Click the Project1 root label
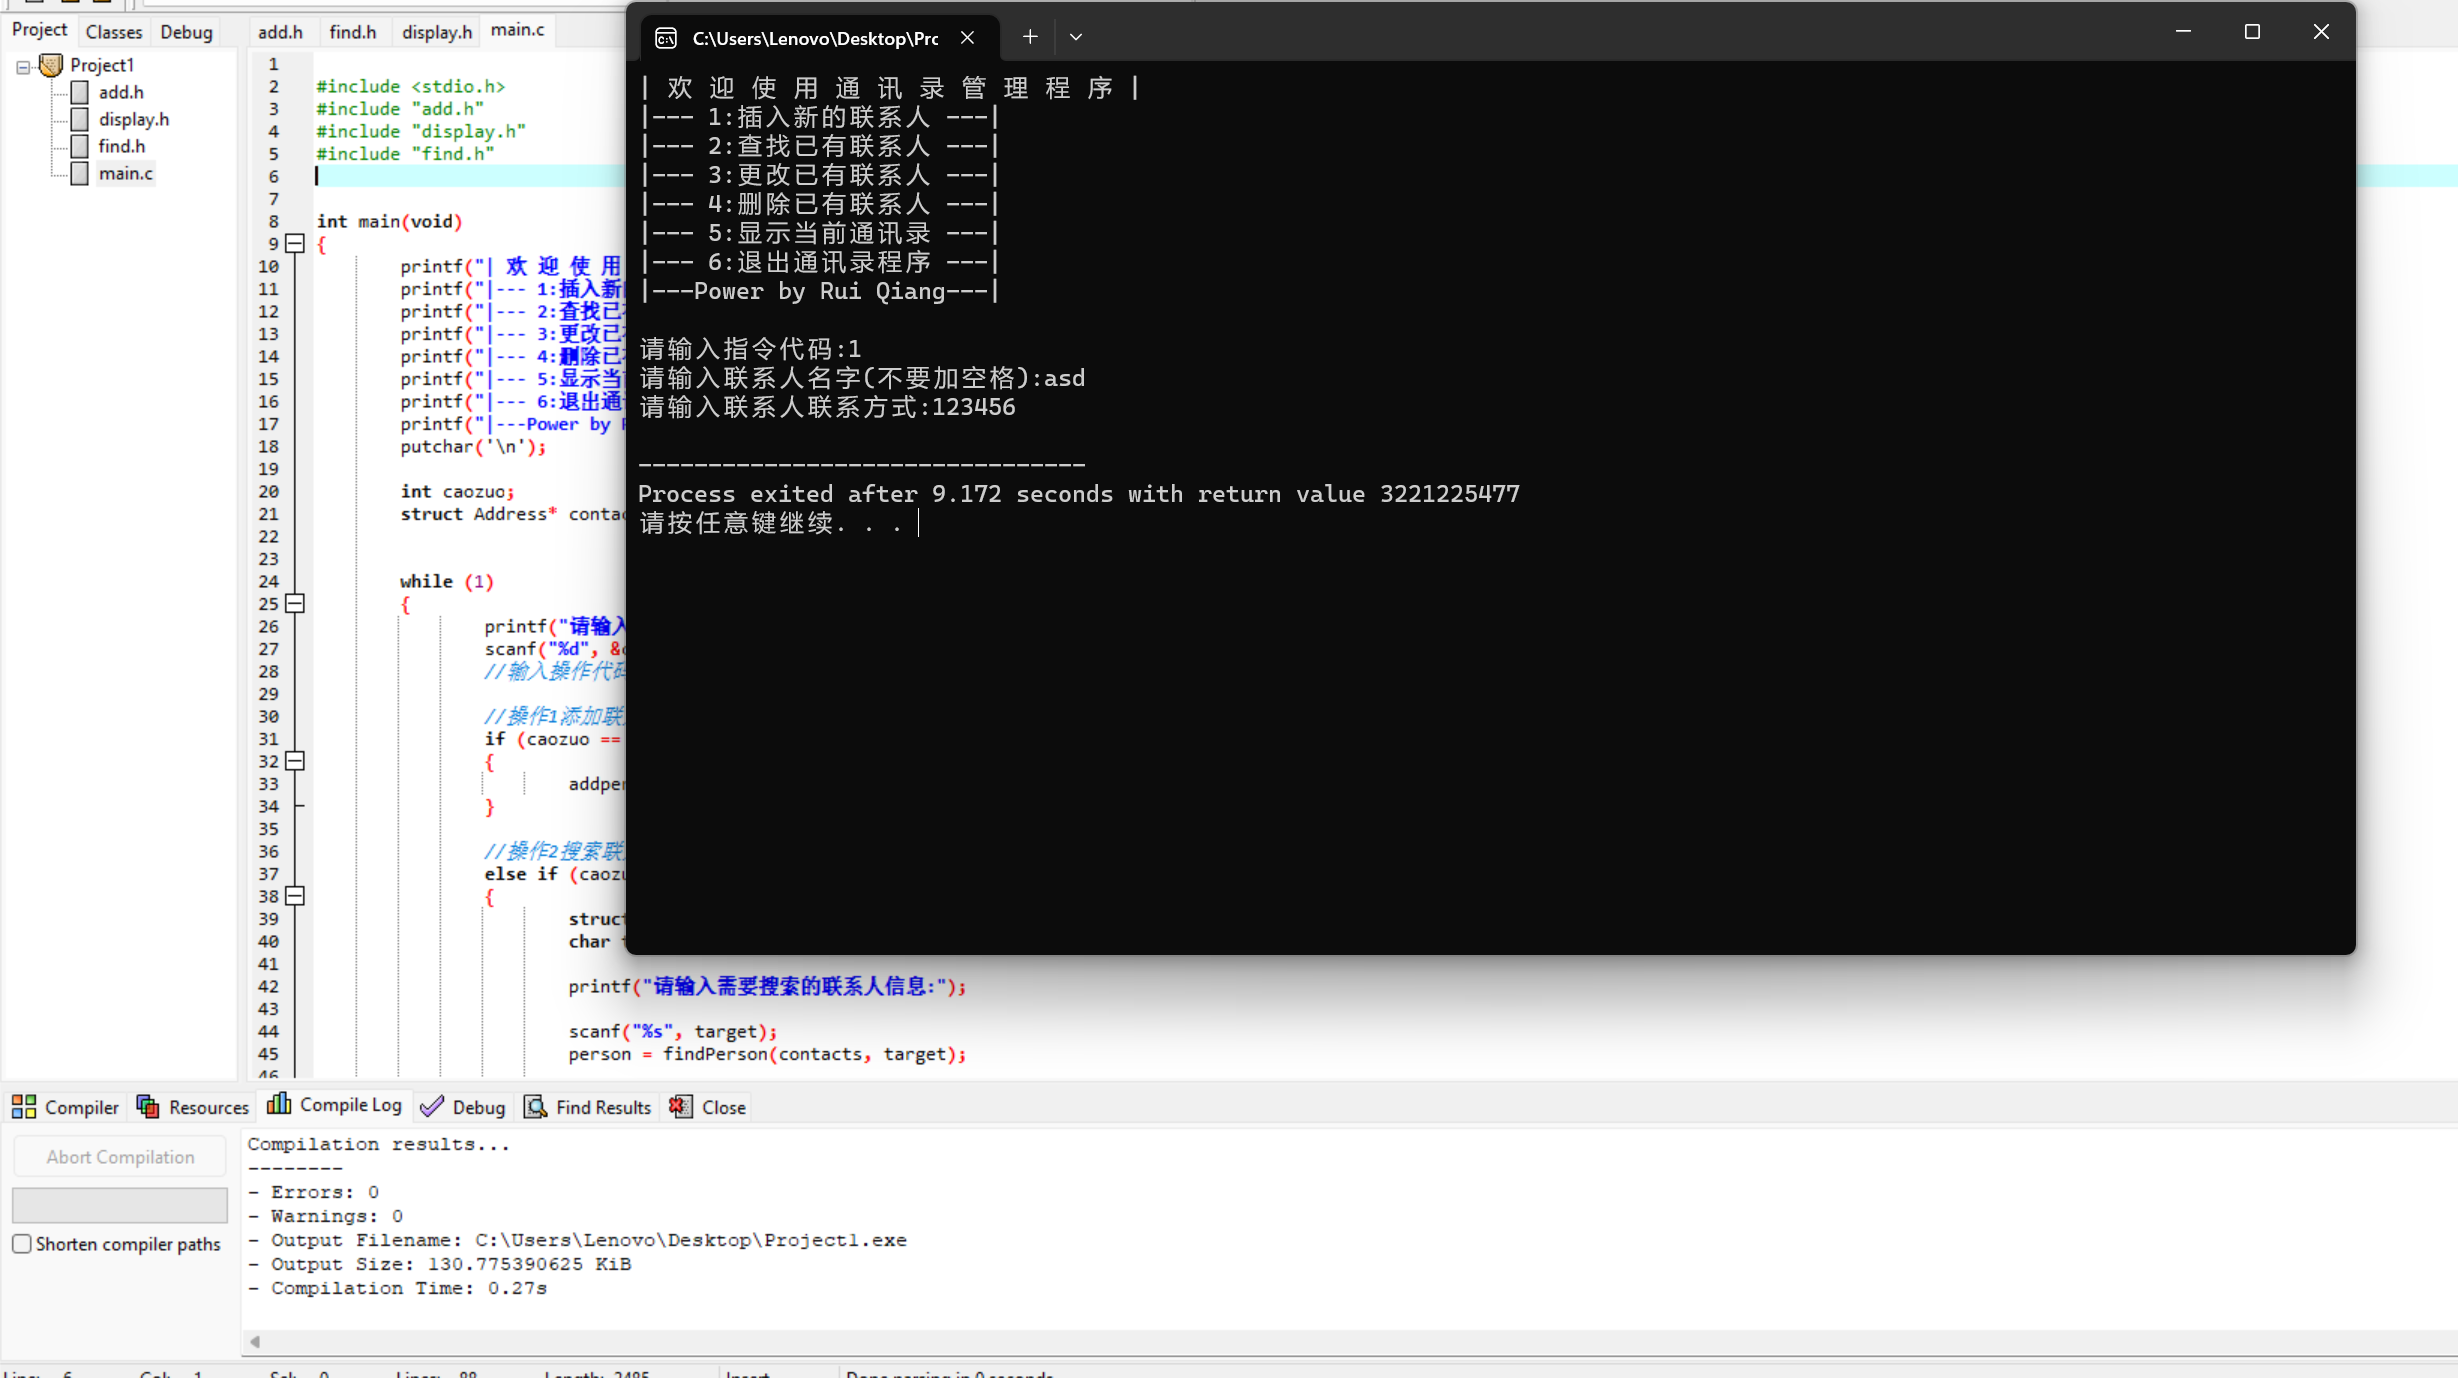The width and height of the screenshot is (2458, 1378). (x=102, y=65)
